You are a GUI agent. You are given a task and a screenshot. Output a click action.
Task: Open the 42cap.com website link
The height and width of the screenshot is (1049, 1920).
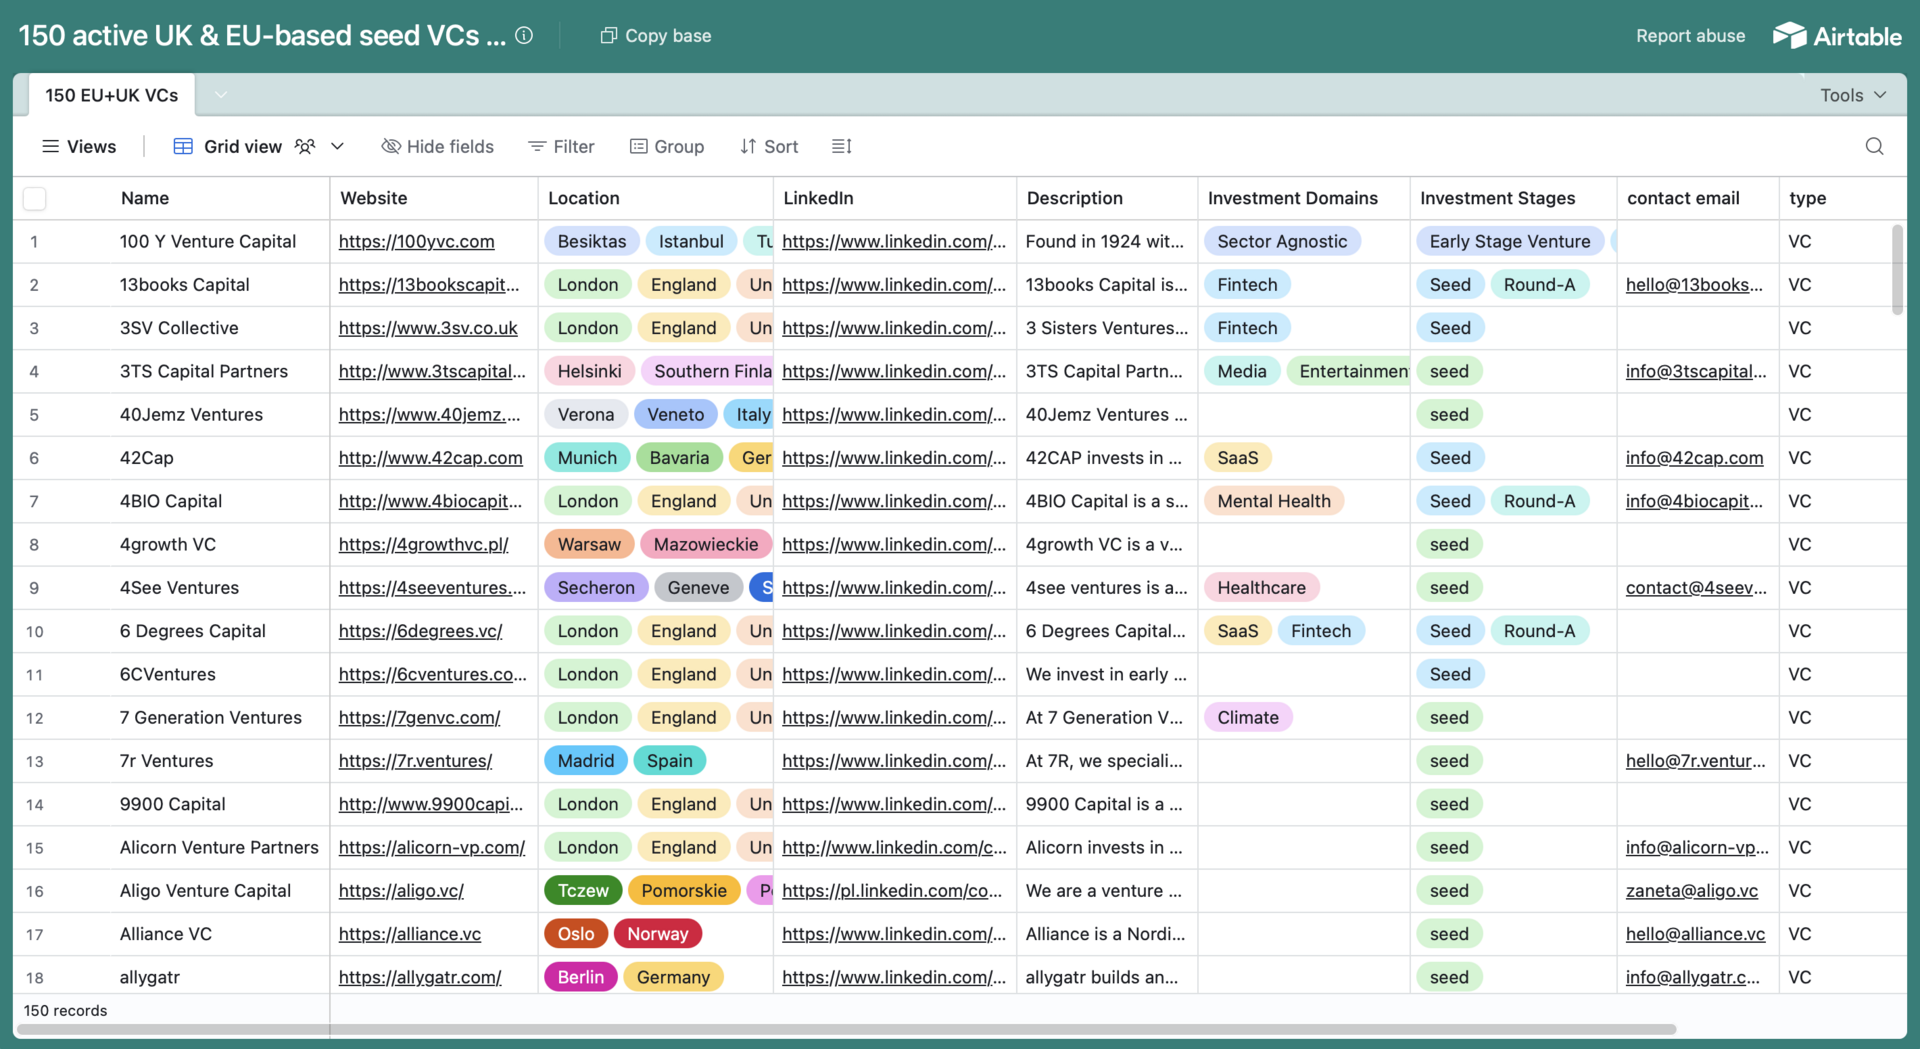tap(430, 458)
